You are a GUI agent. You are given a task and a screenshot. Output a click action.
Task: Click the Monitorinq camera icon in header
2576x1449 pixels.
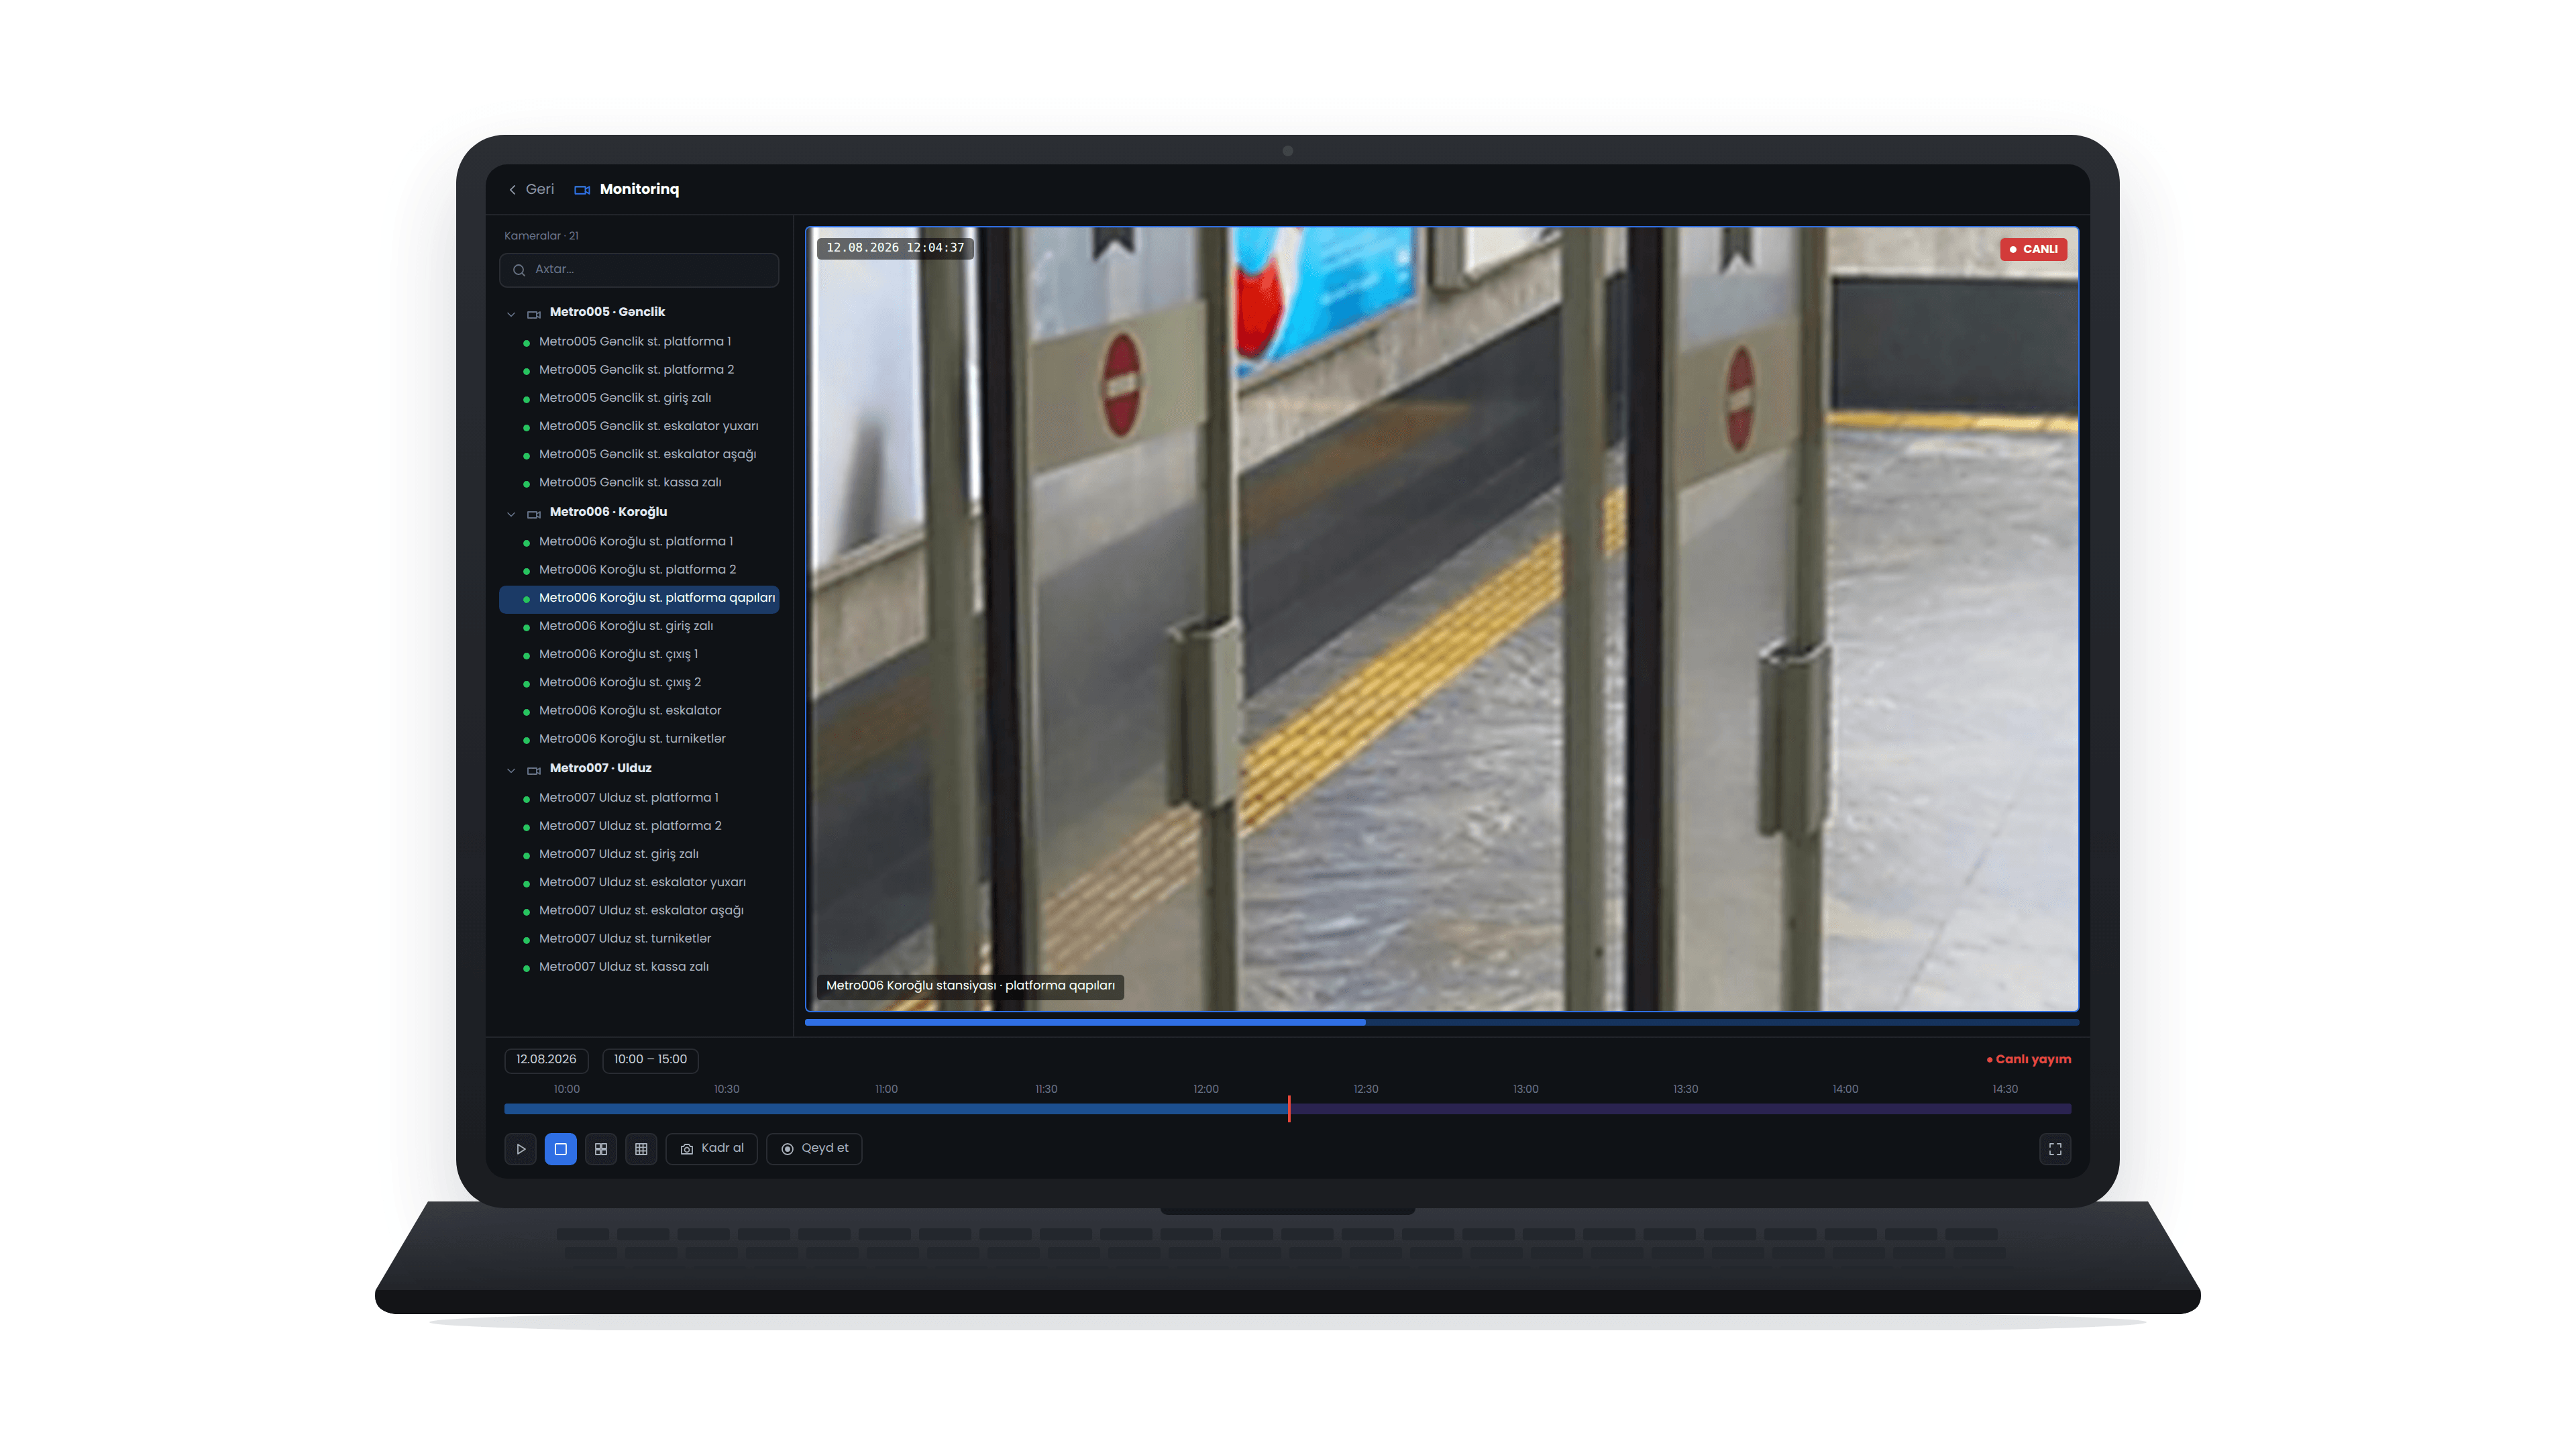tap(582, 189)
